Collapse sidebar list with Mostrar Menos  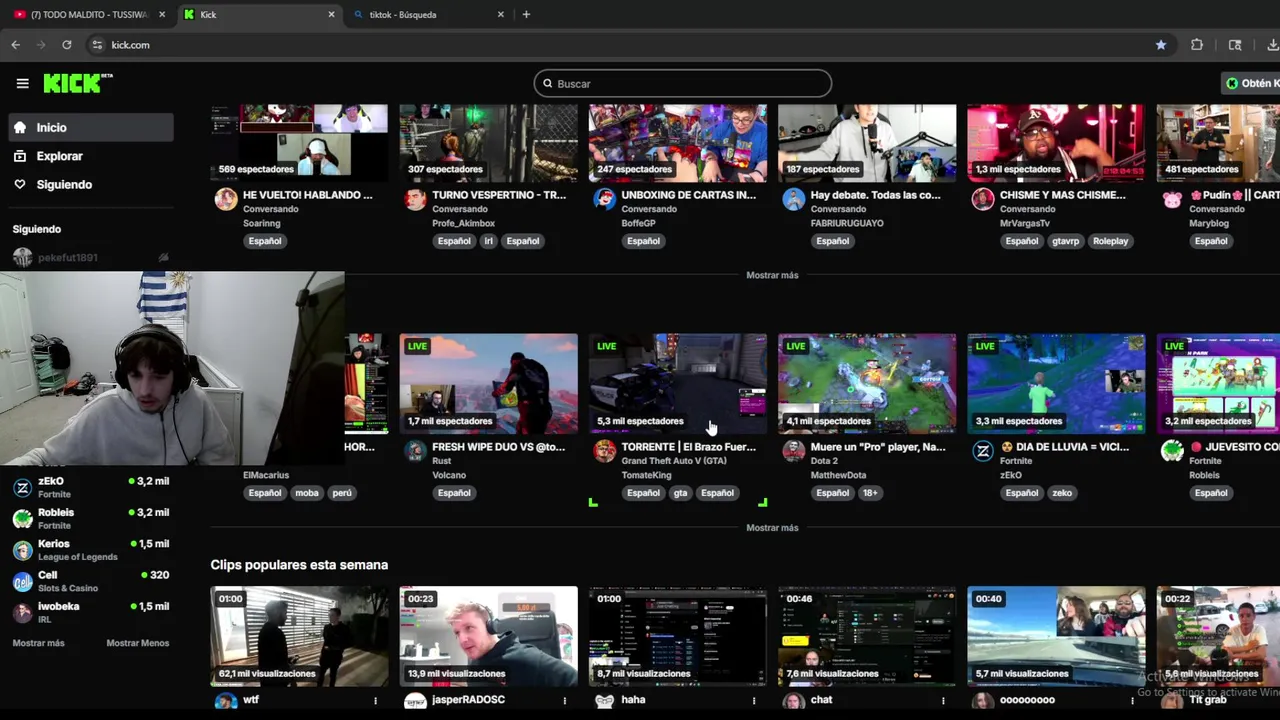137,643
